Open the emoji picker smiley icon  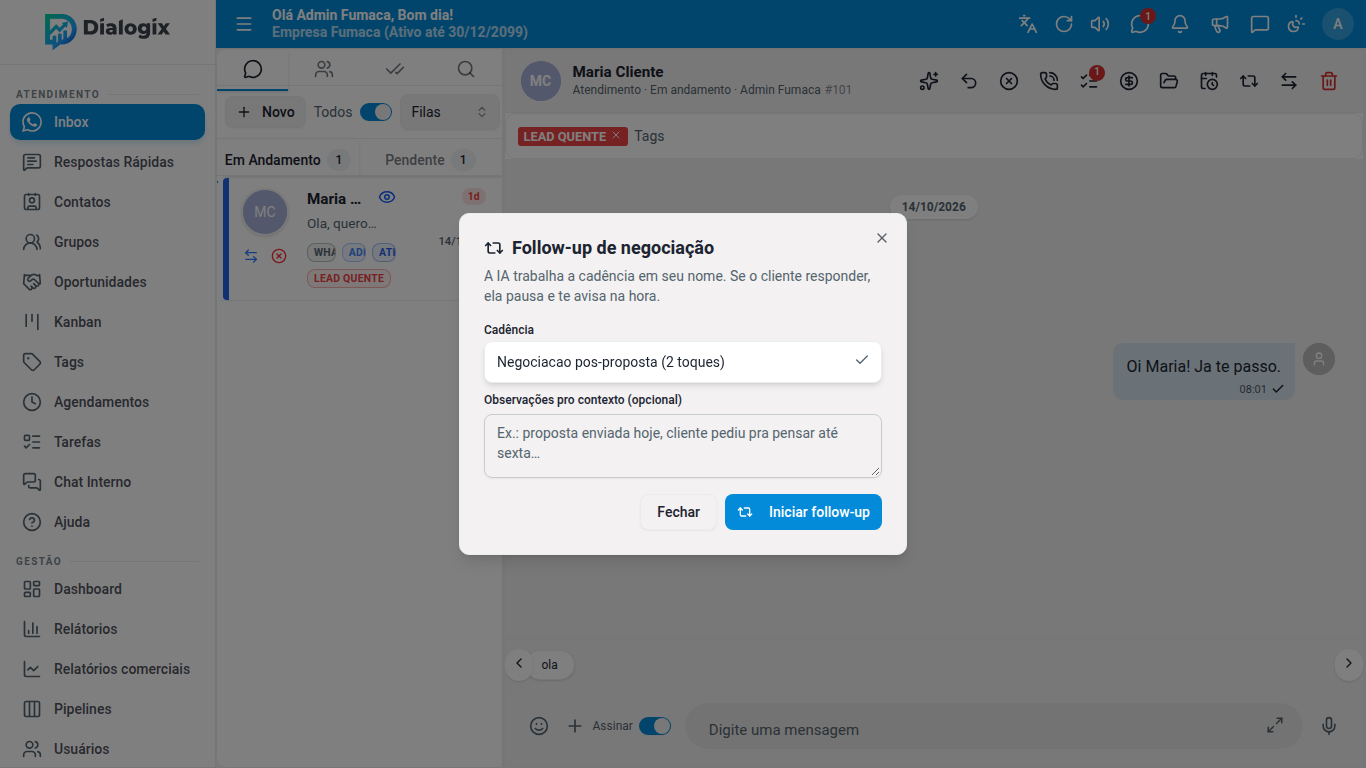[539, 726]
